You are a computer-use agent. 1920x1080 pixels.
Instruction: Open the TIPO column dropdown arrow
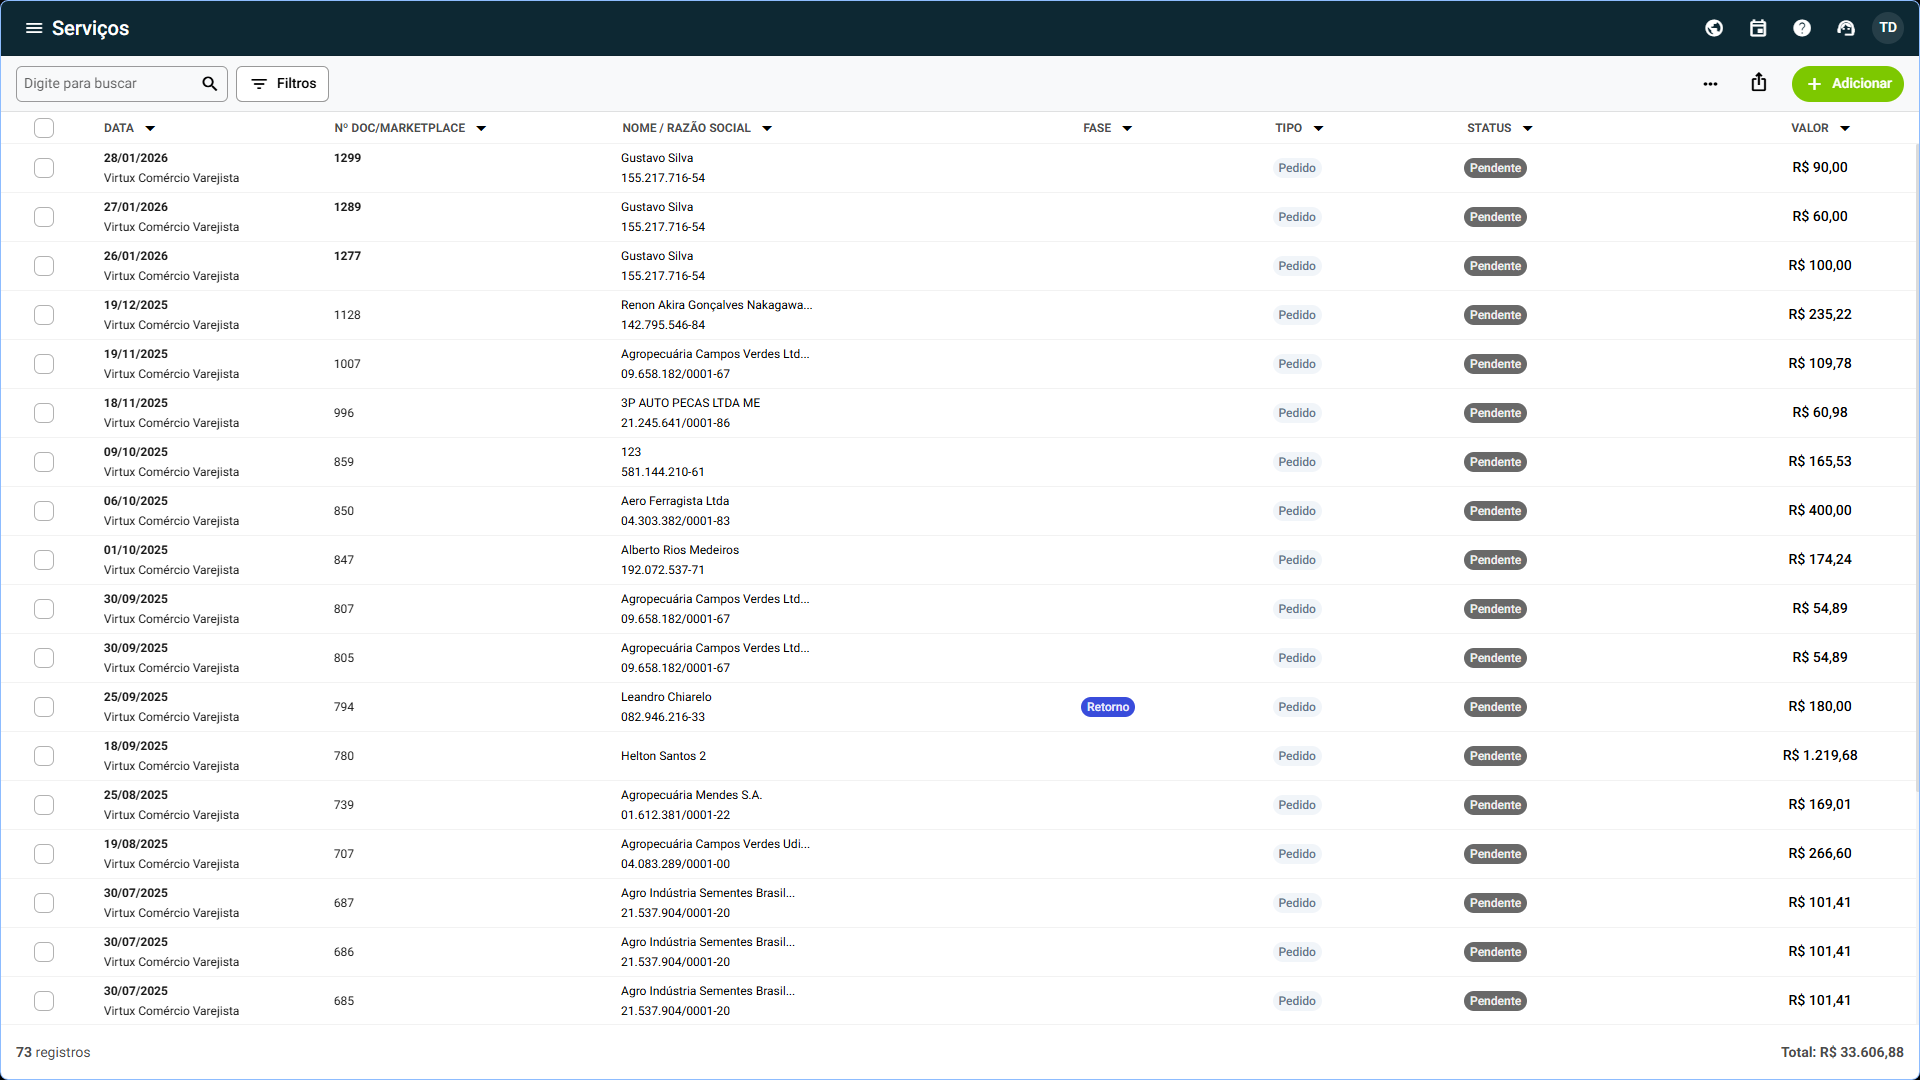[1318, 128]
